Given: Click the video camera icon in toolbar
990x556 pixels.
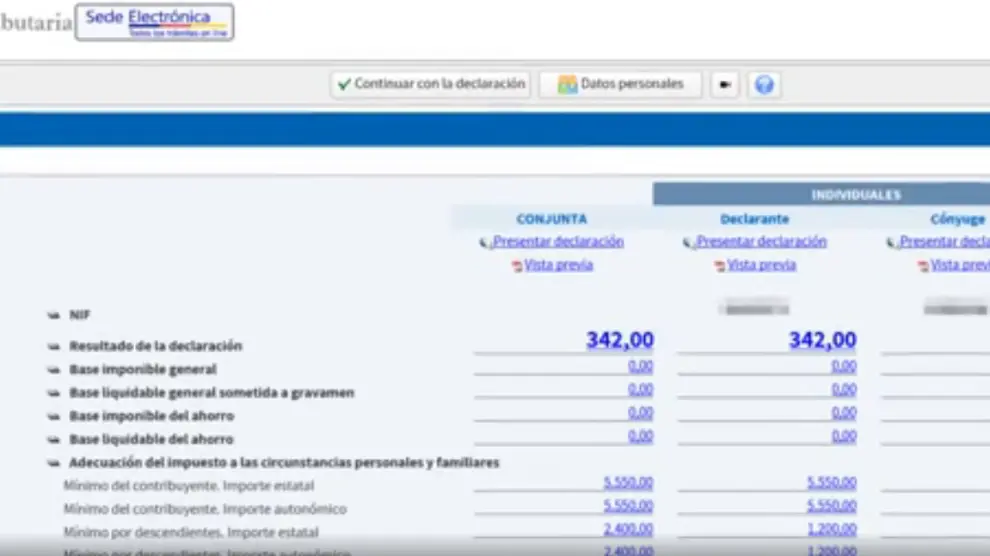Looking at the screenshot, I should pos(725,85).
